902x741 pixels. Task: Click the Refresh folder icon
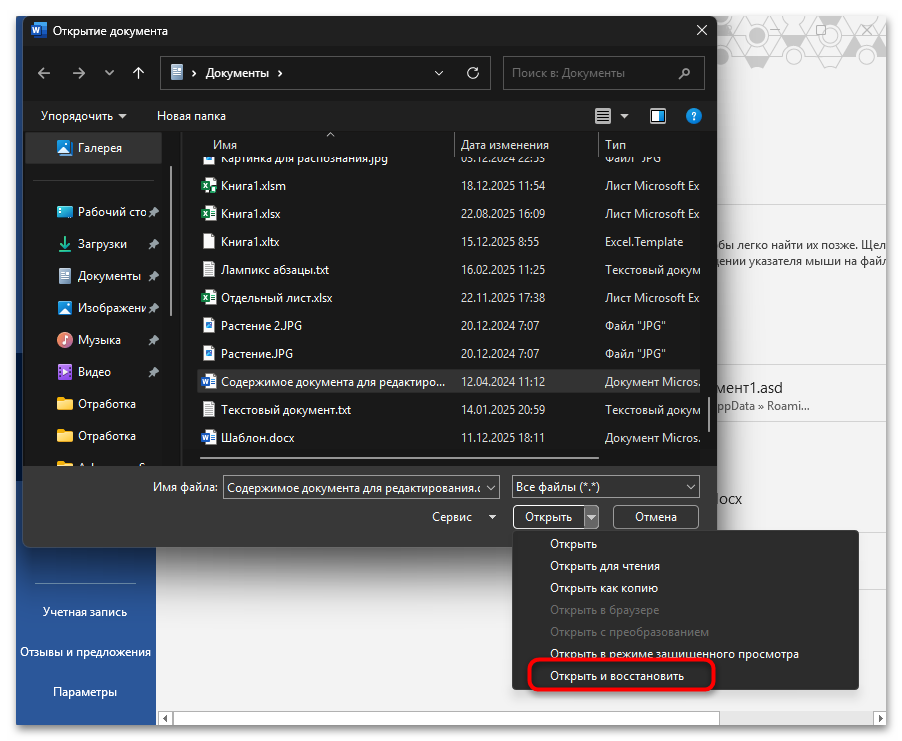coord(473,73)
